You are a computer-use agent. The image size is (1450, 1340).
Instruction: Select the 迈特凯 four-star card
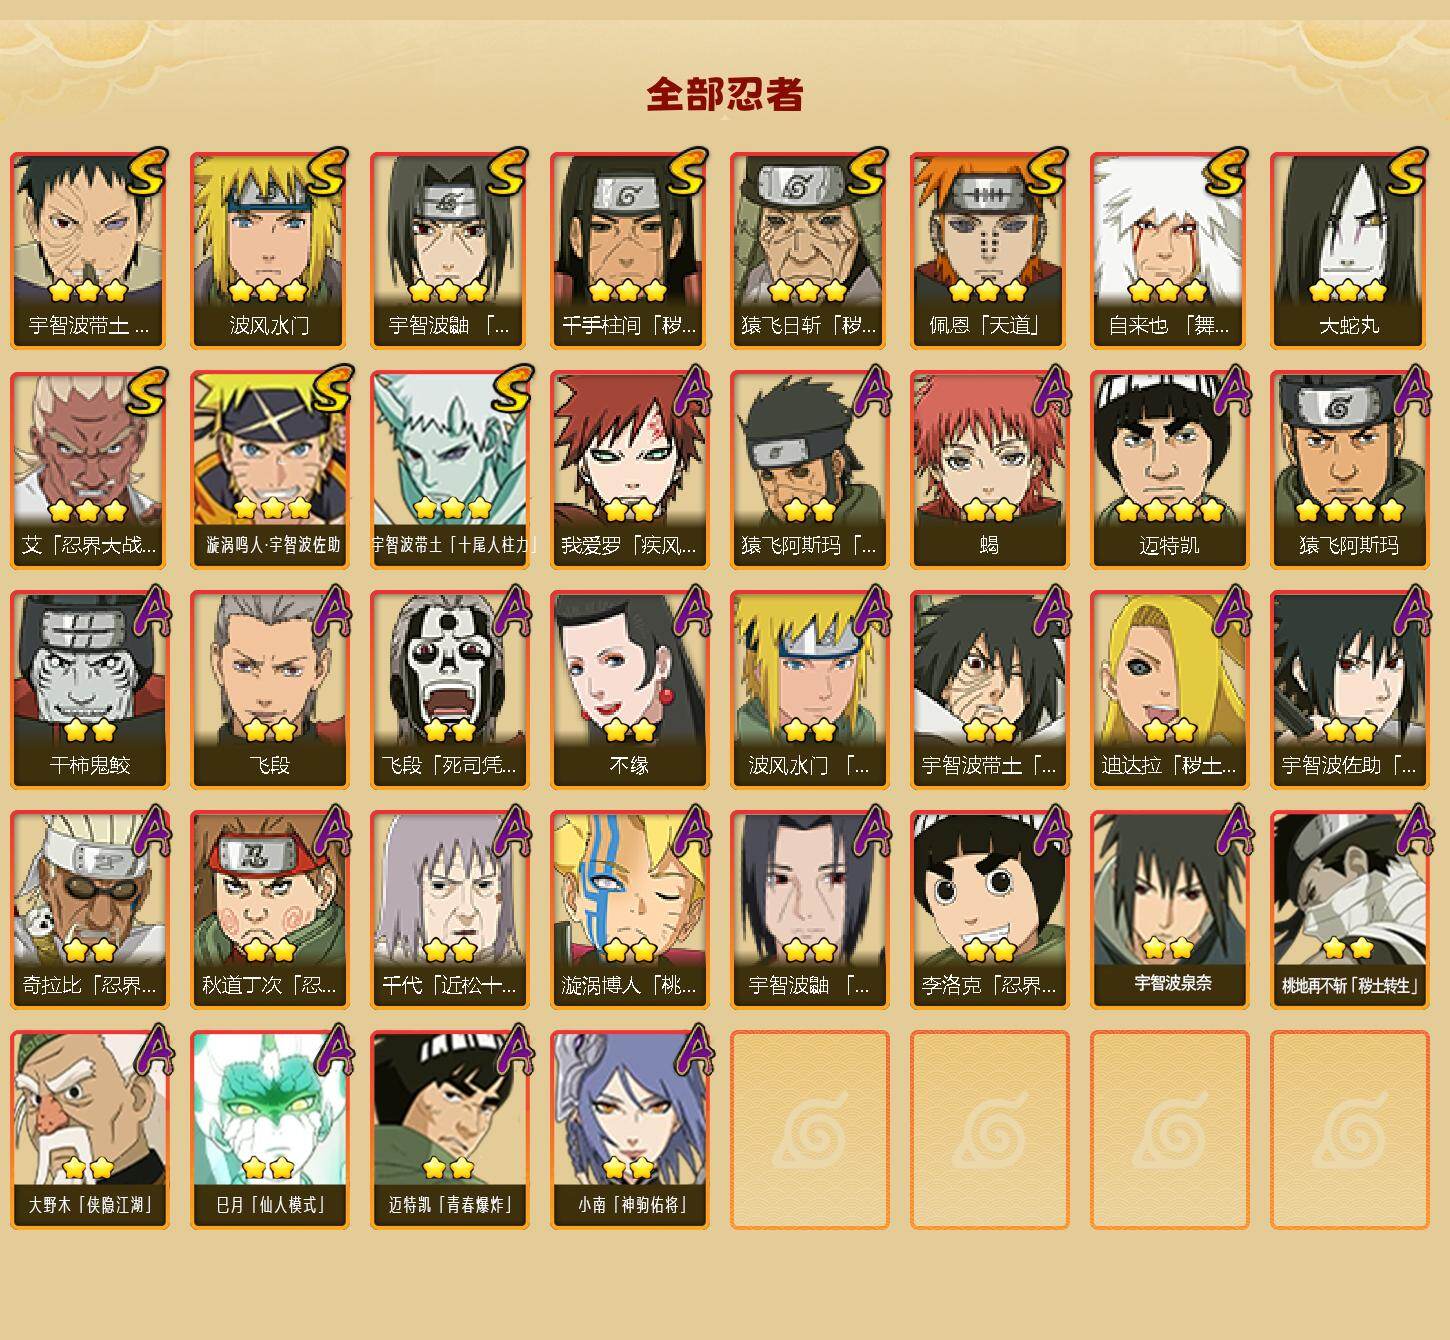click(1169, 470)
